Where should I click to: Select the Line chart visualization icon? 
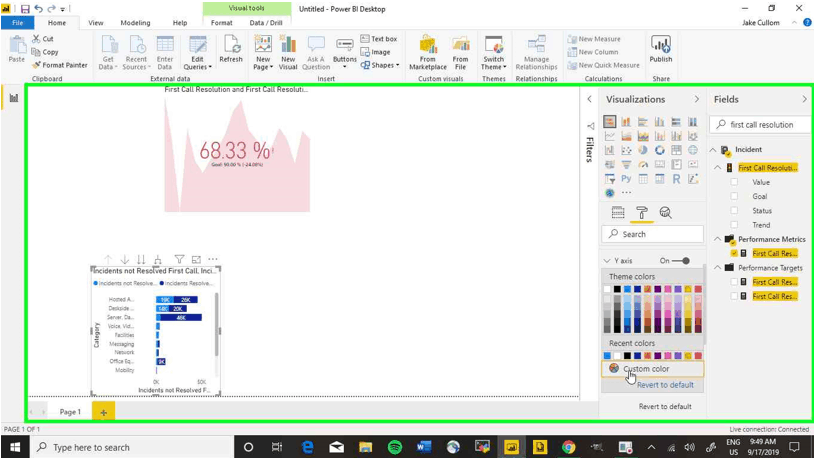pyautogui.click(x=610, y=136)
